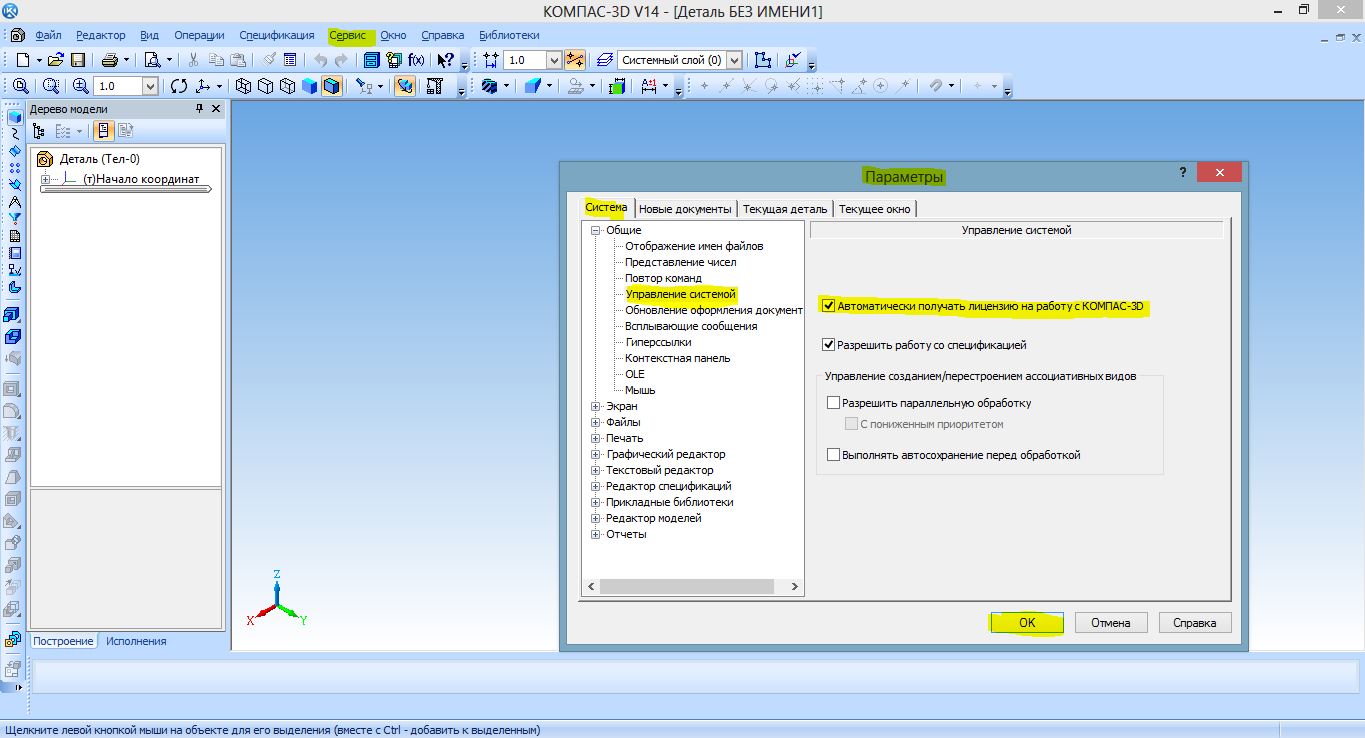Toggle Автоматически получать лицензию checkbox
The image size is (1365, 738).
828,306
